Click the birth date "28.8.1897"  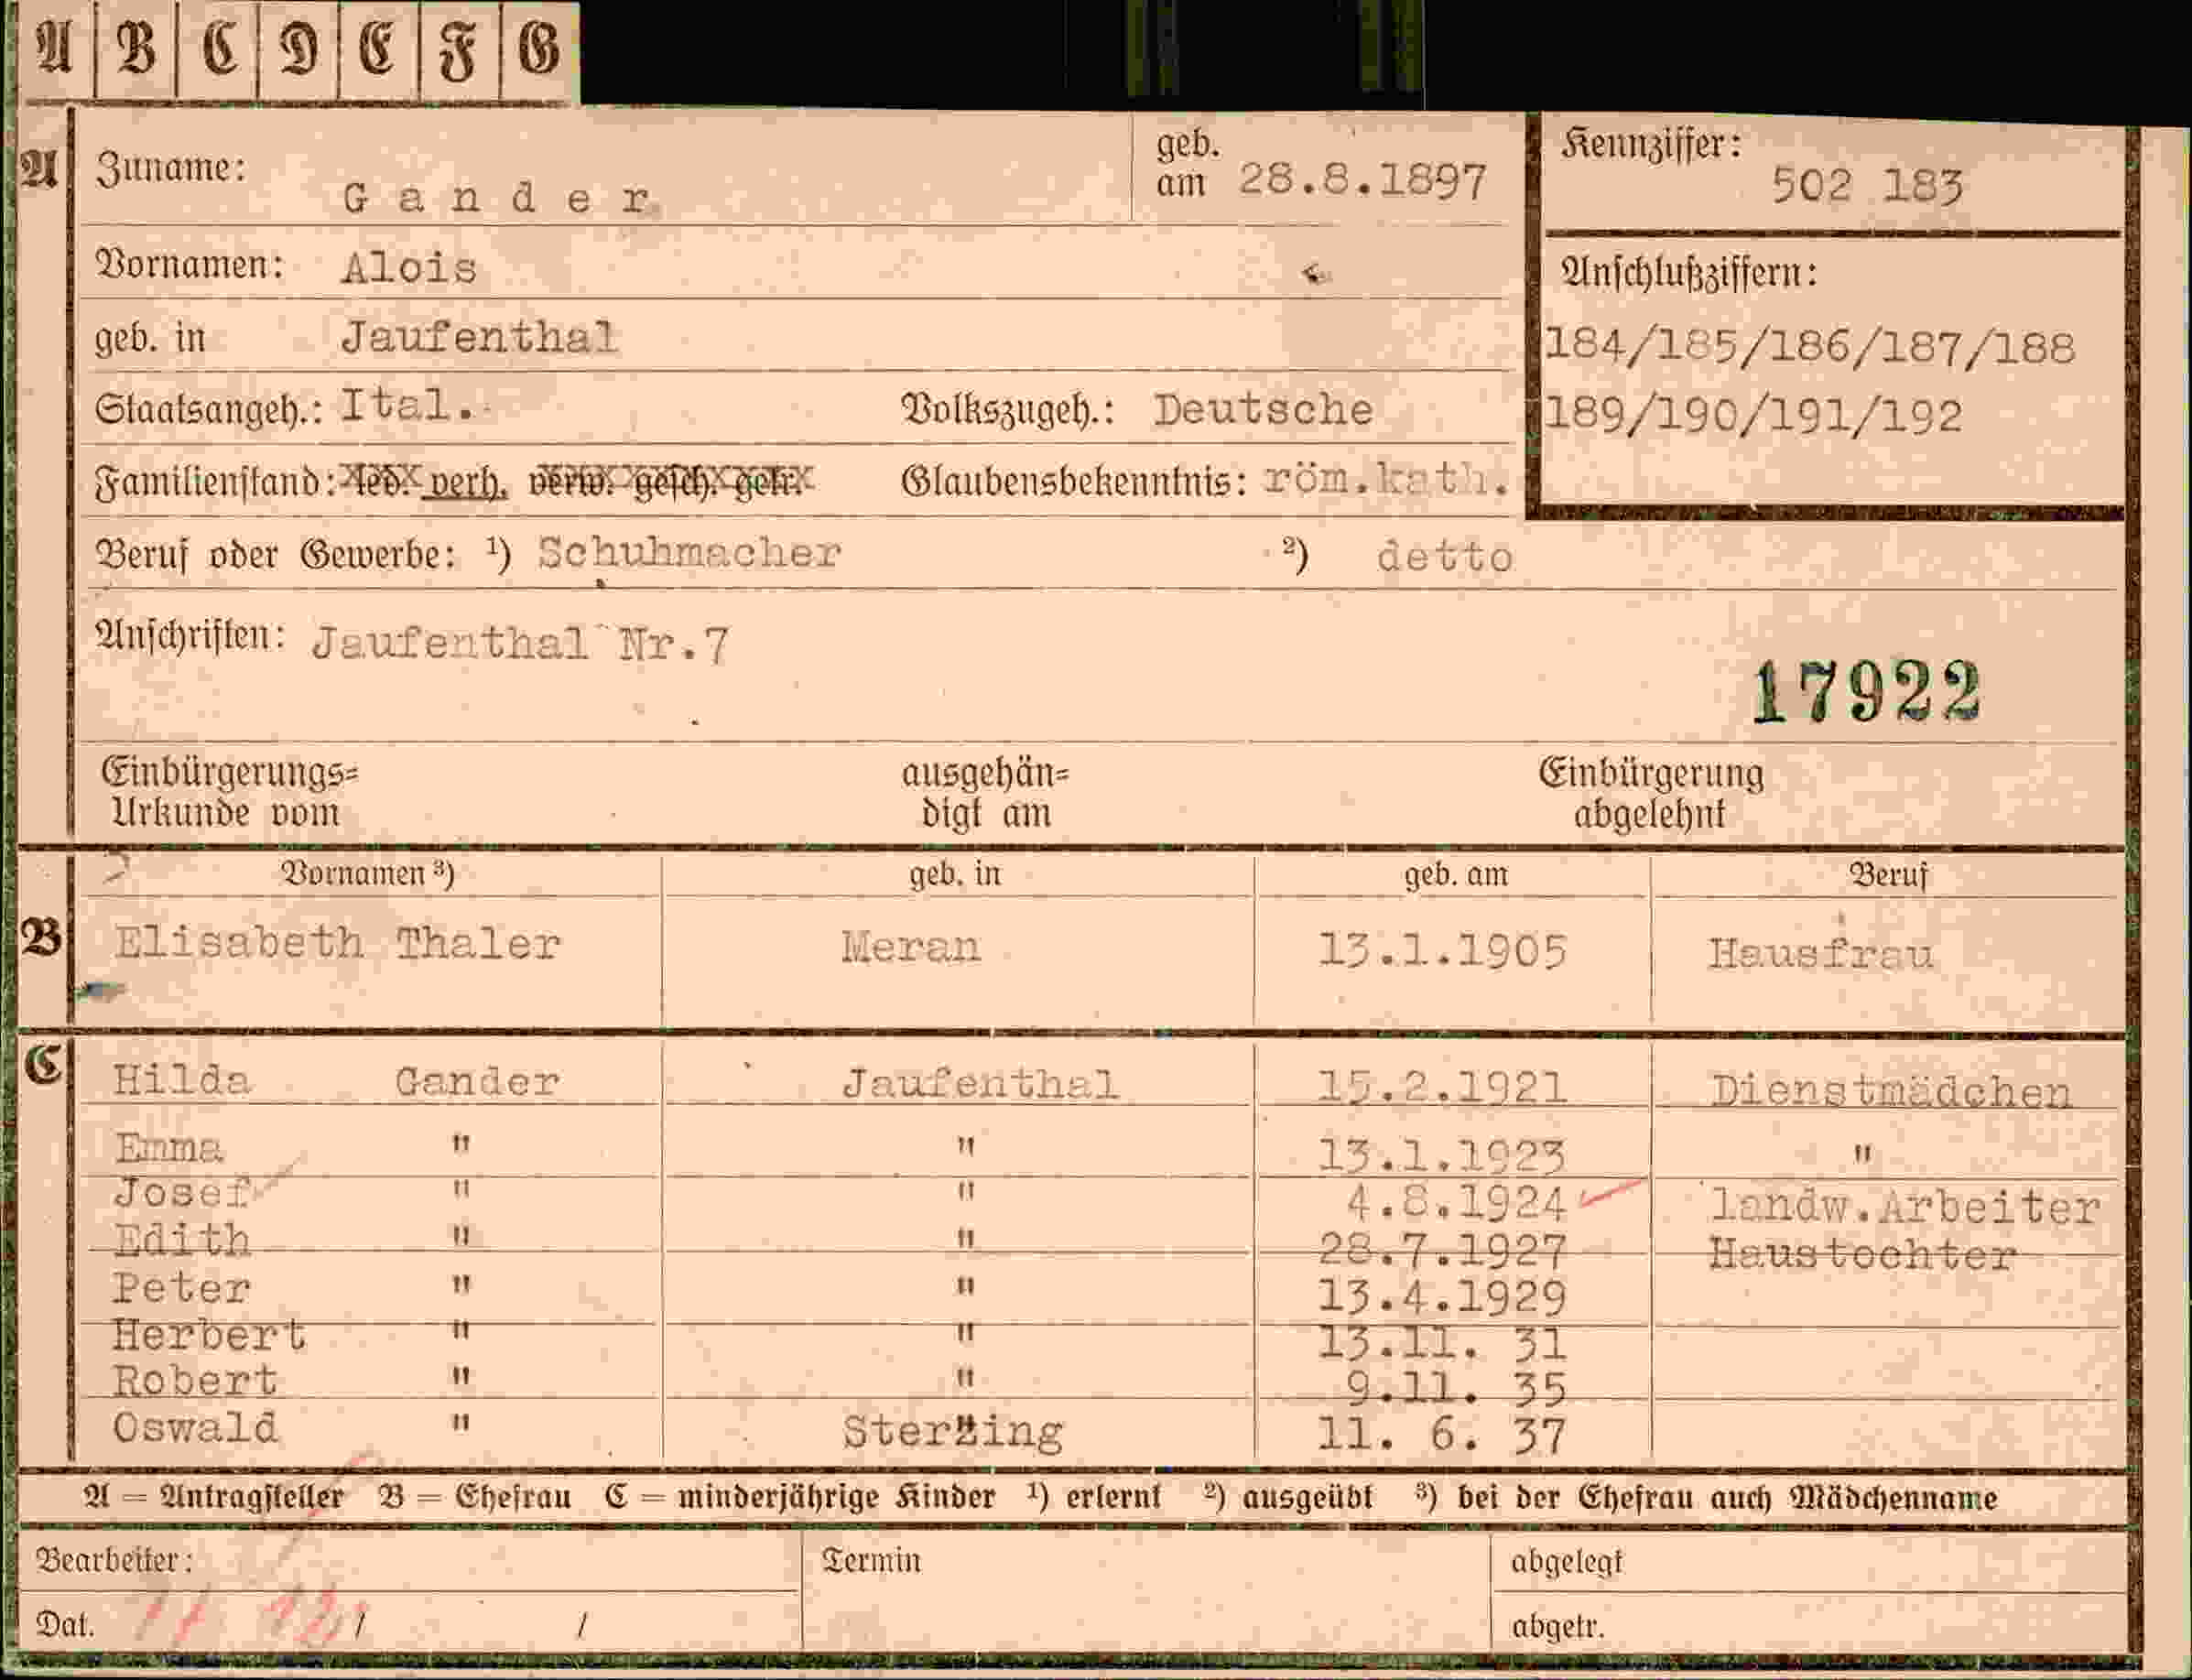click(x=1362, y=181)
